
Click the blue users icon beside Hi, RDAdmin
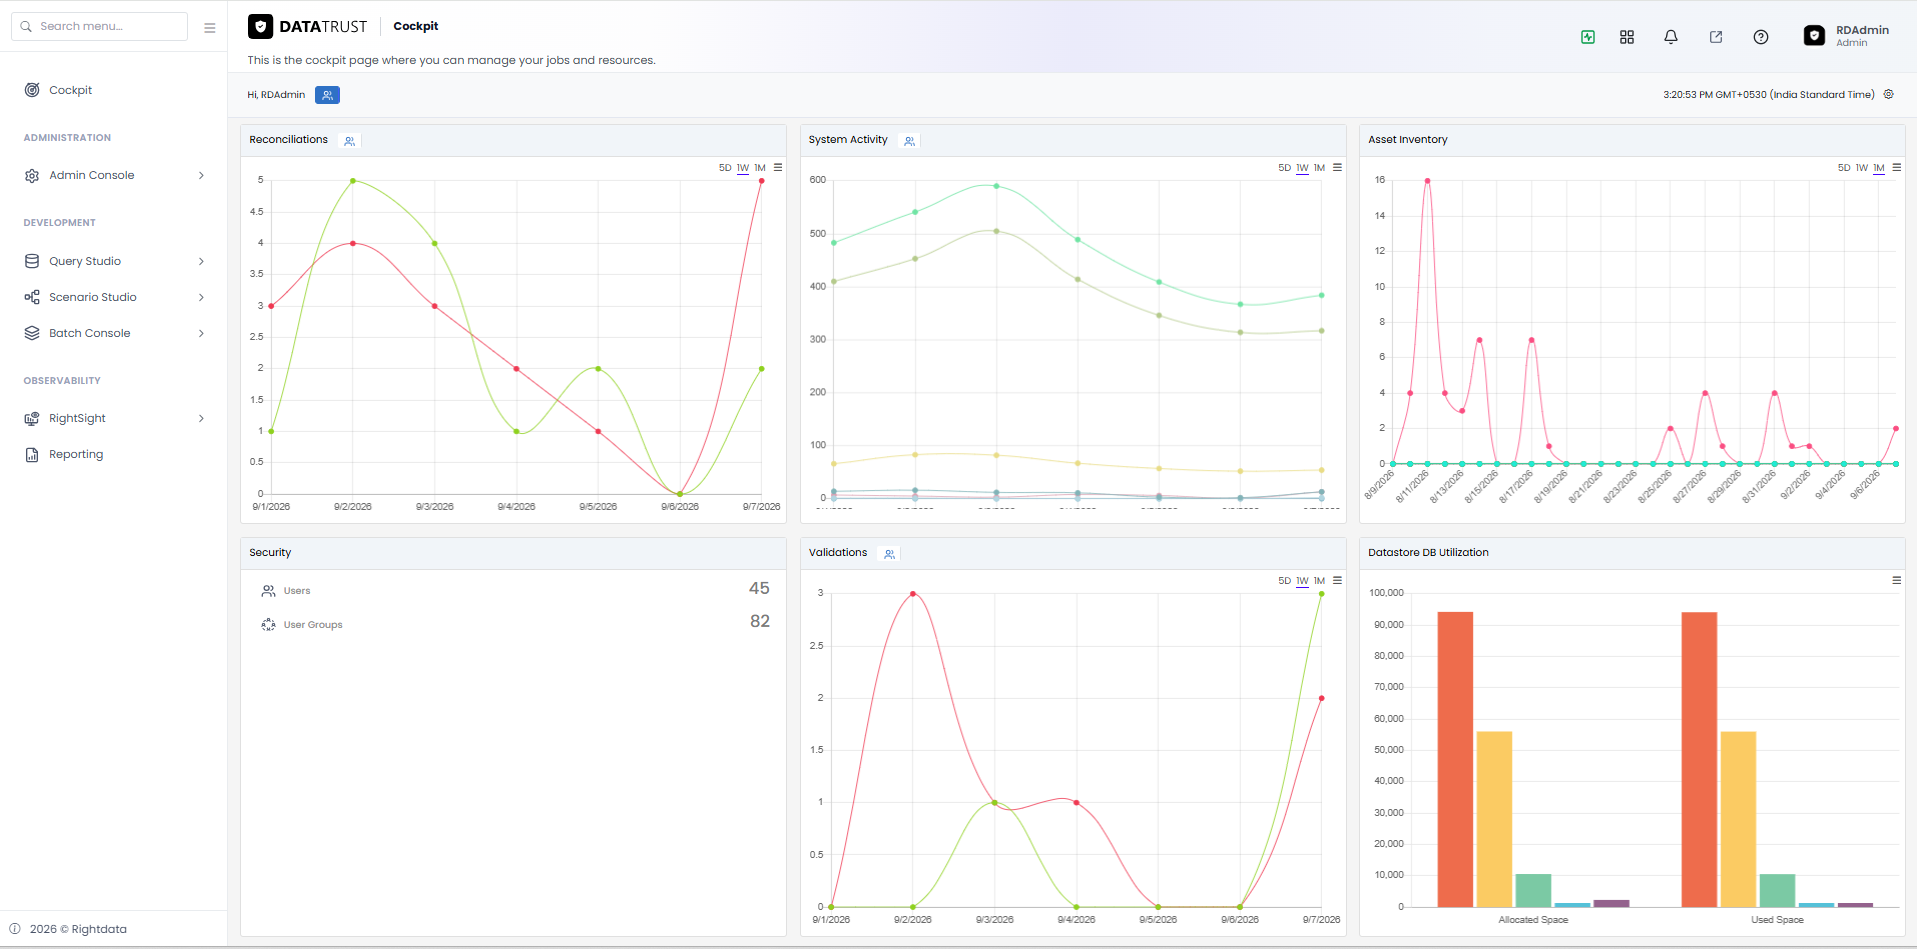click(327, 95)
